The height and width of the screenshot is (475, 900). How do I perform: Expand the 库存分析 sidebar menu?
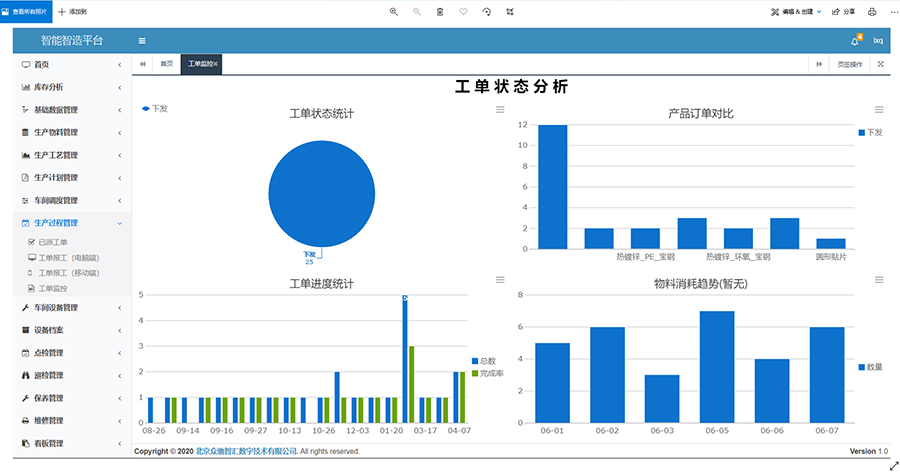coord(68,87)
